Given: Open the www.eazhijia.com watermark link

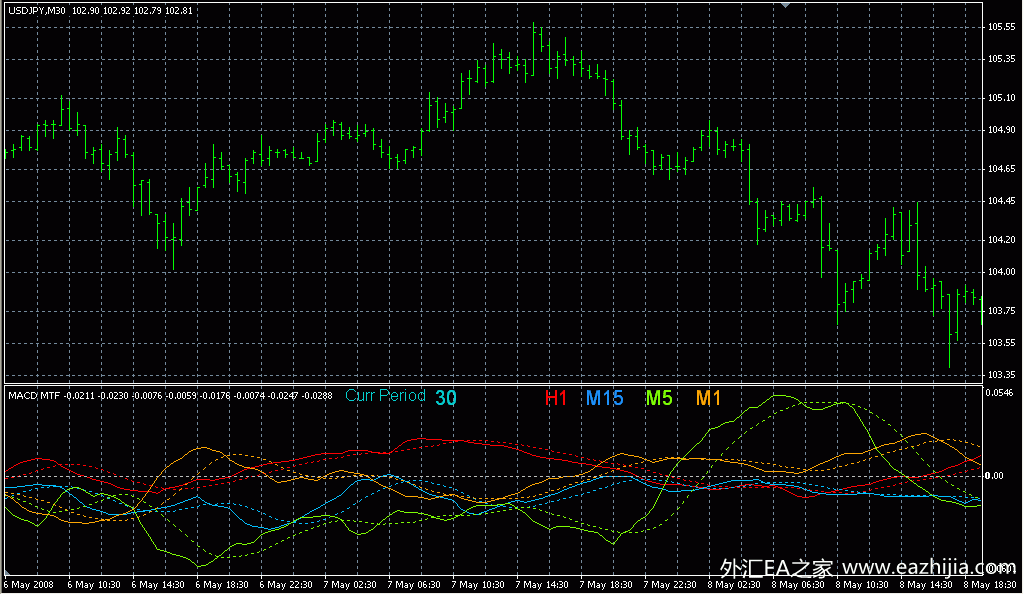Looking at the screenshot, I should point(927,566).
